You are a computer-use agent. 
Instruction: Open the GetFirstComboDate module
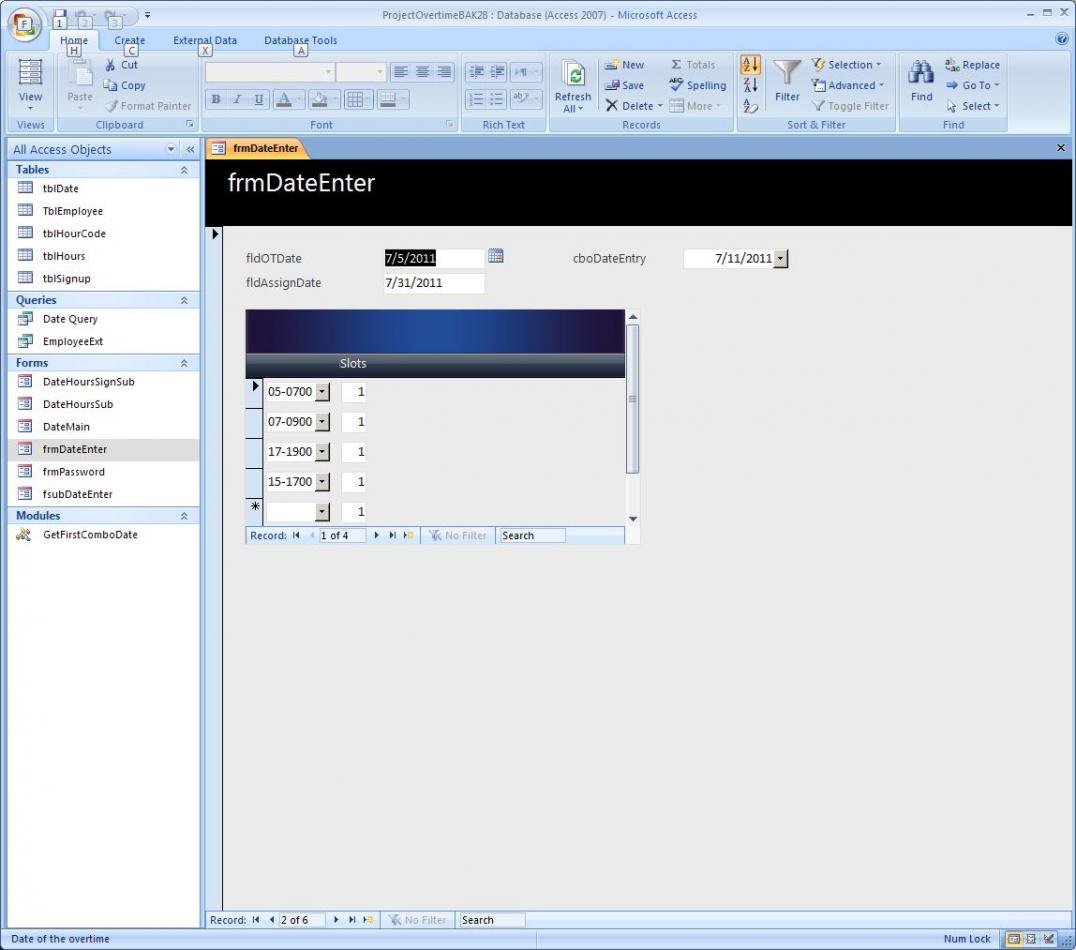tap(90, 535)
